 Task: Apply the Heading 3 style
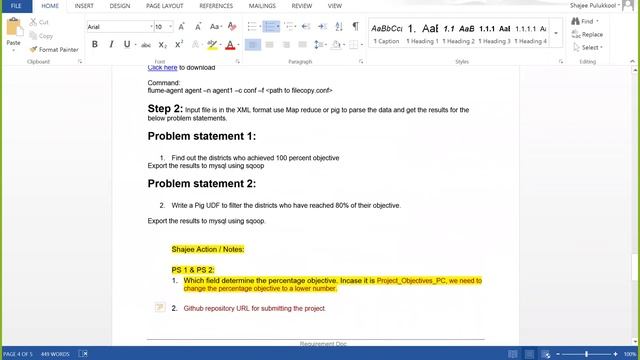pyautogui.click(x=494, y=33)
